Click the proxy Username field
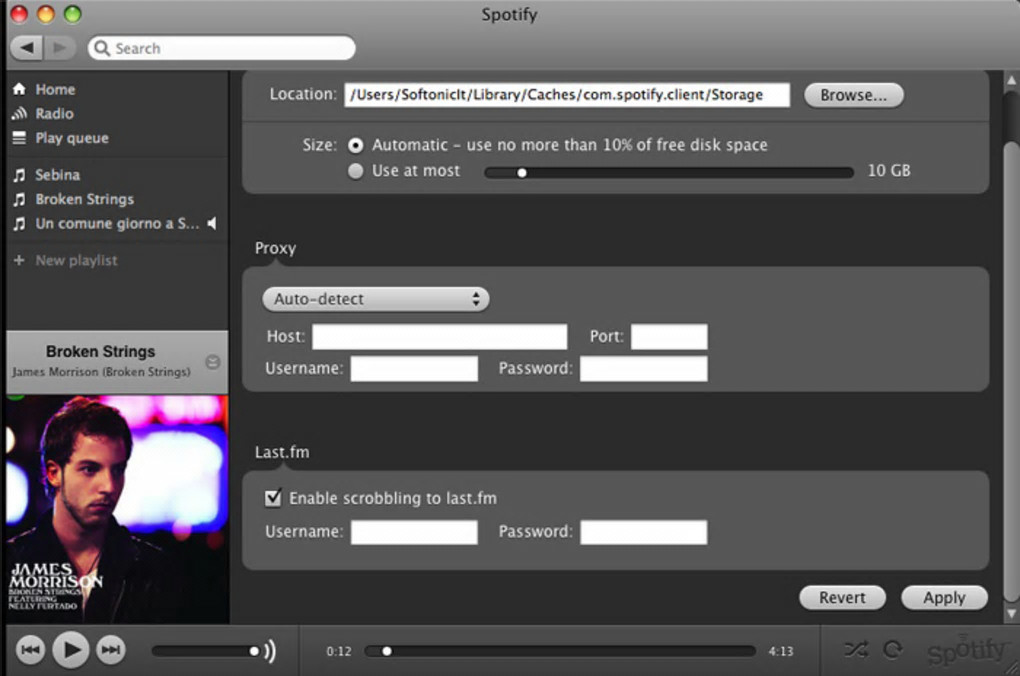This screenshot has height=676, width=1020. point(414,368)
